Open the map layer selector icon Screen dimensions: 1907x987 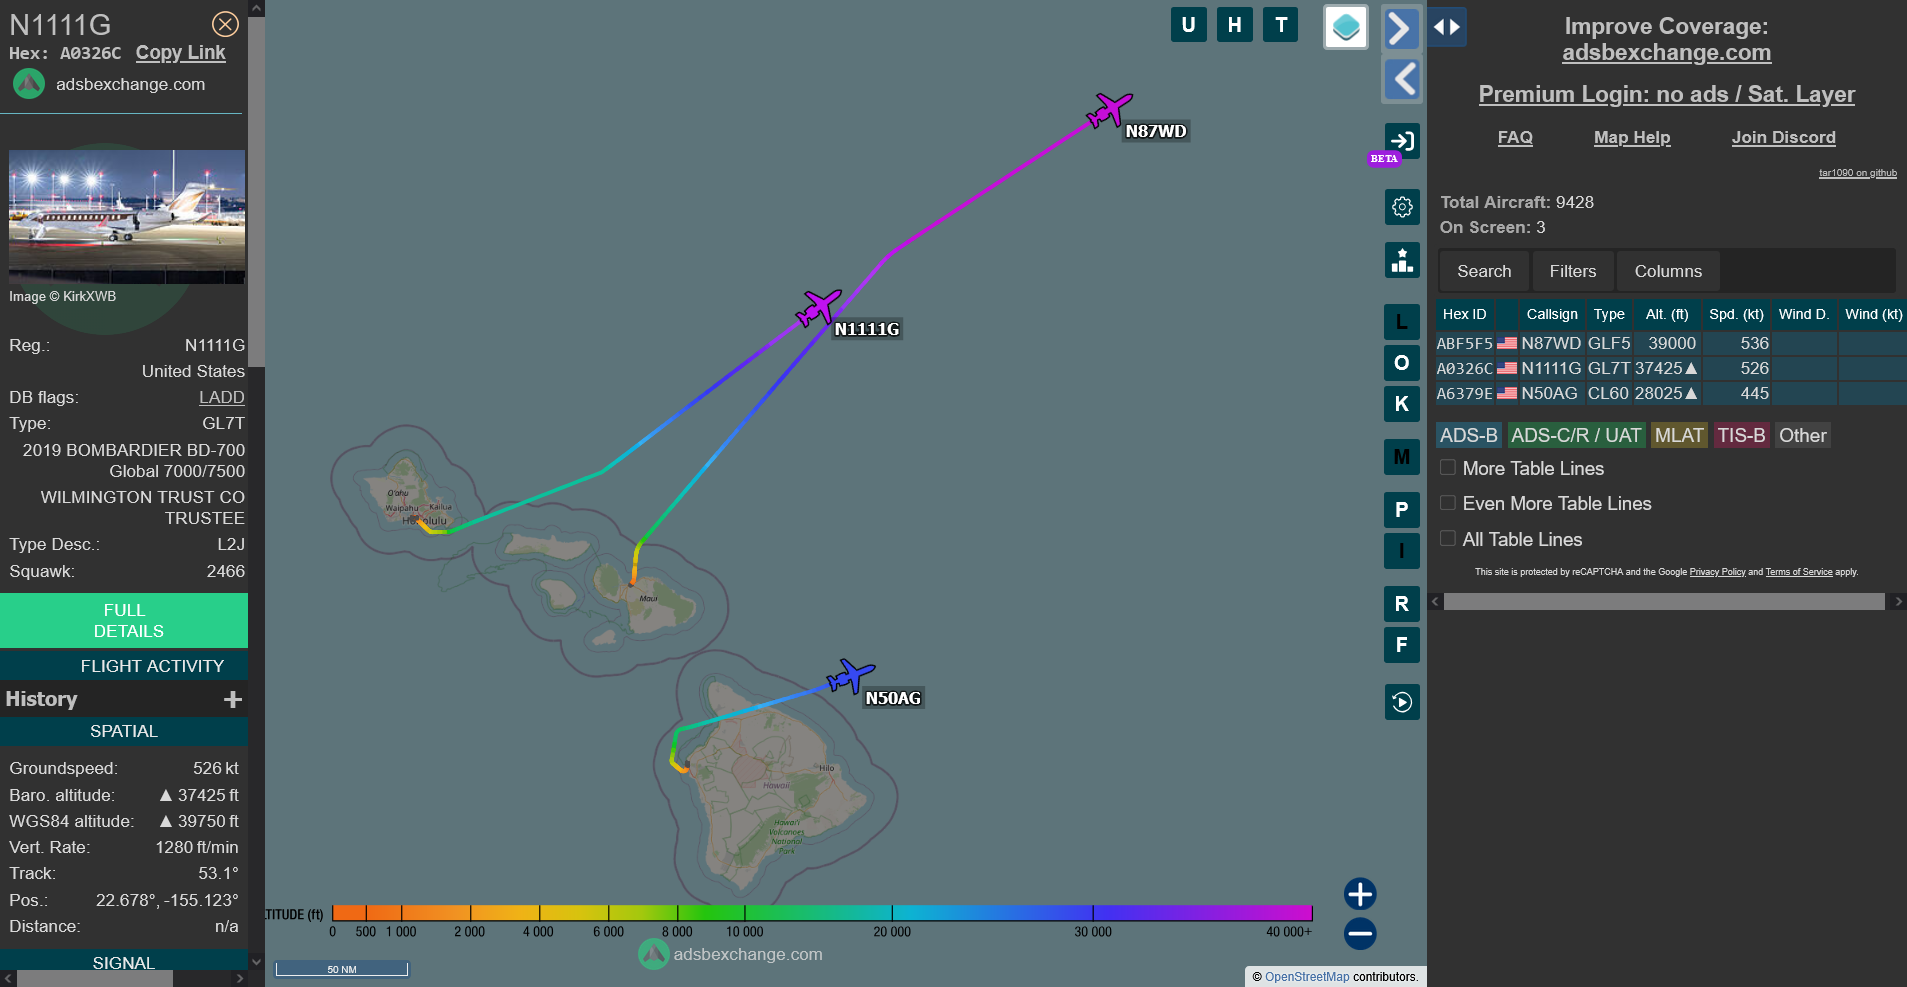1346,27
